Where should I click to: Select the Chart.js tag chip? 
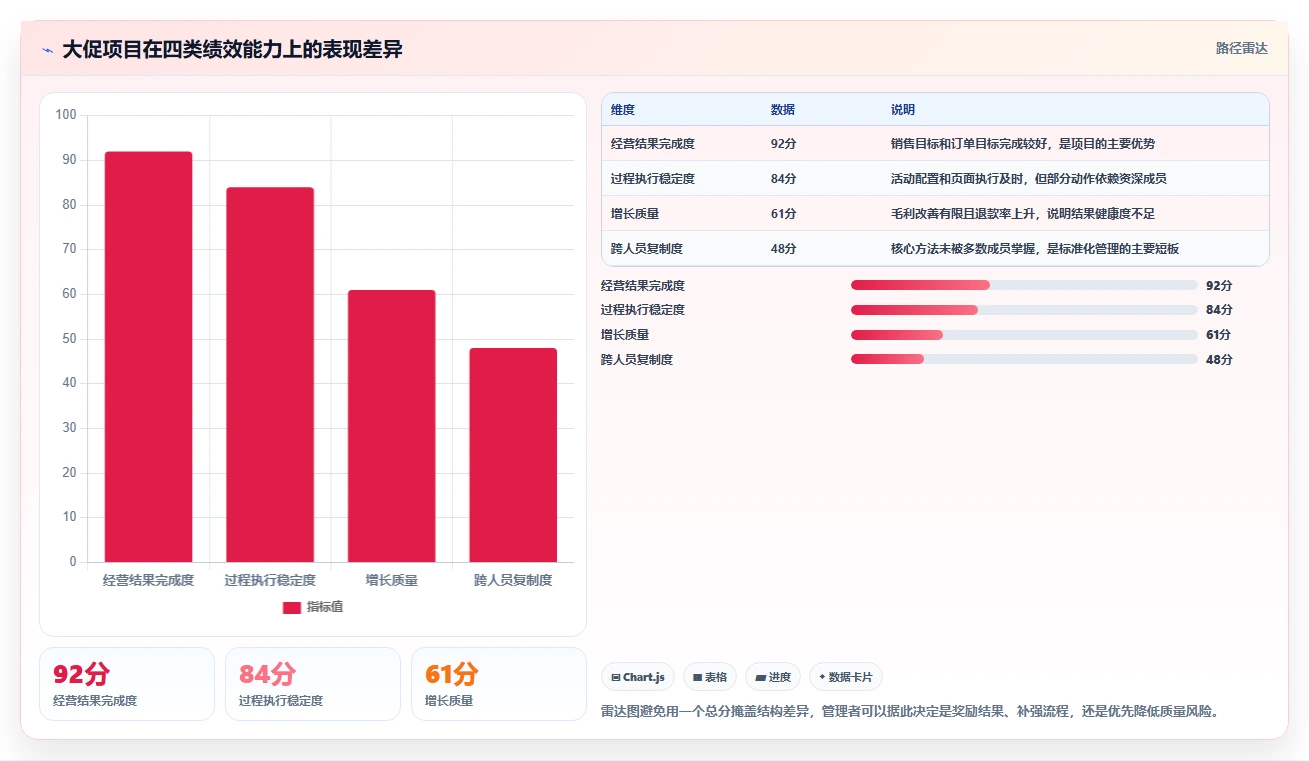pyautogui.click(x=638, y=677)
